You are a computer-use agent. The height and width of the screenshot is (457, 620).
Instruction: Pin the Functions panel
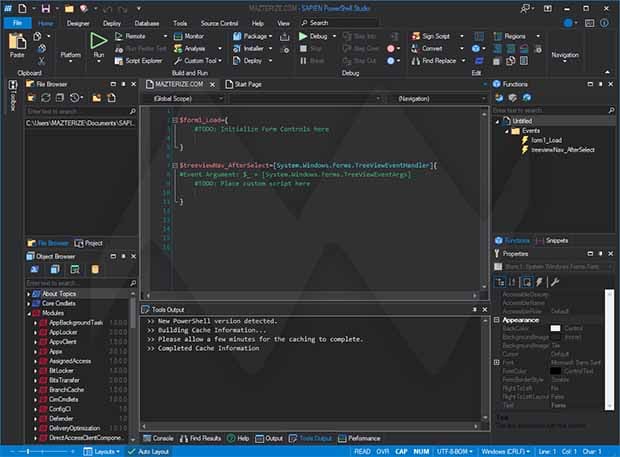point(600,84)
